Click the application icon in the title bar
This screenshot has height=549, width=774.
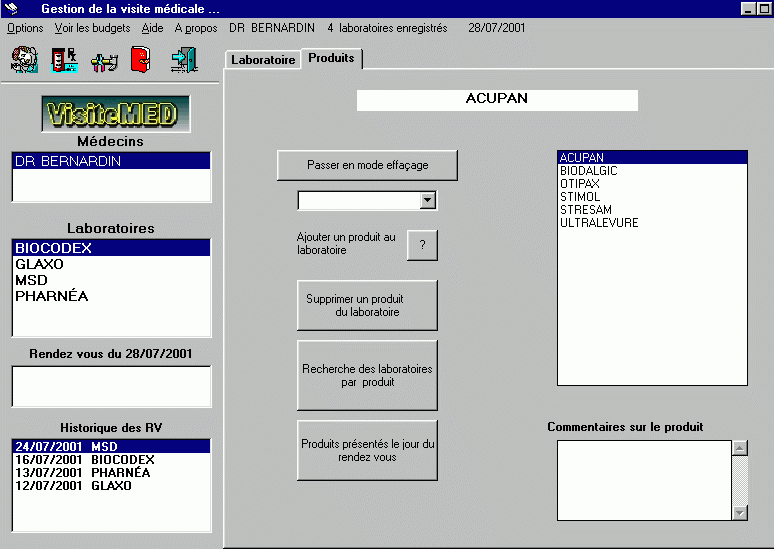point(11,8)
